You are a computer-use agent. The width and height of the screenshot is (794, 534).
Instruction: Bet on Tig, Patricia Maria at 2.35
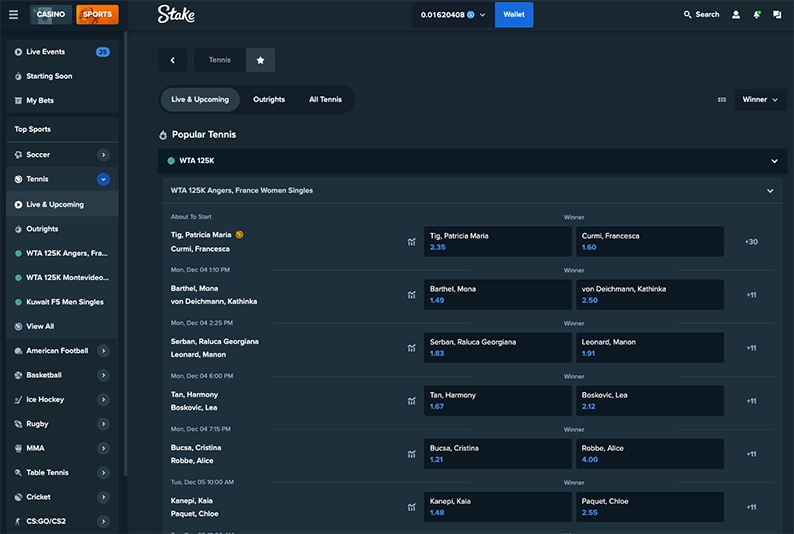pyautogui.click(x=497, y=241)
